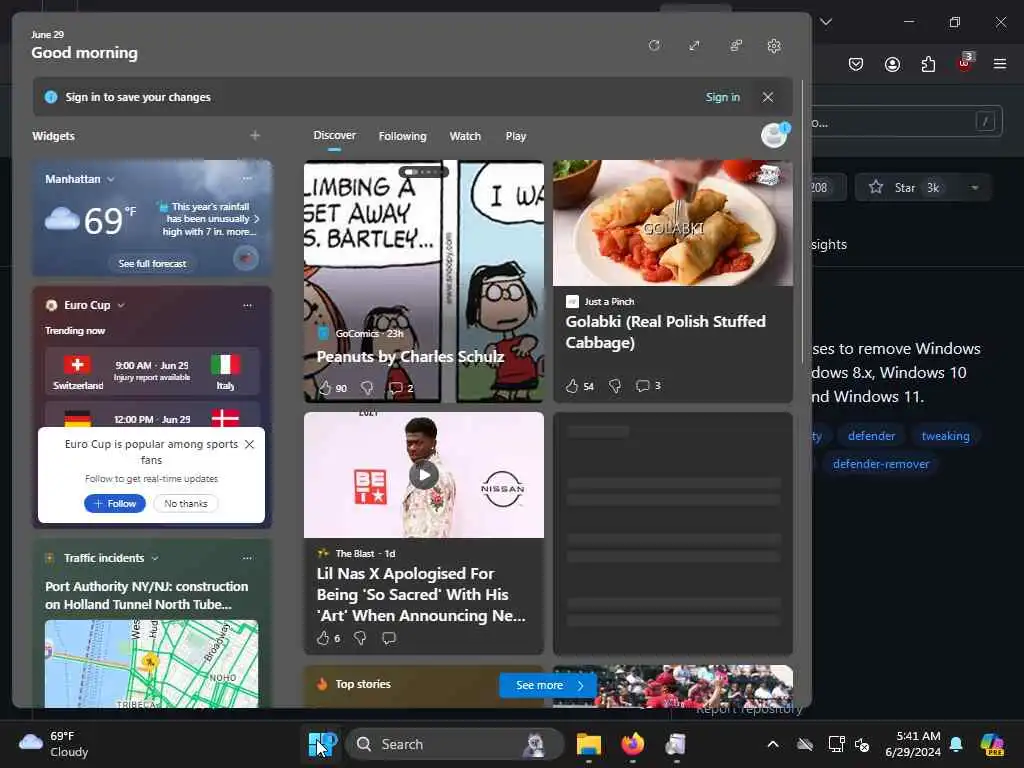Decline with No thanks button

[x=185, y=504]
